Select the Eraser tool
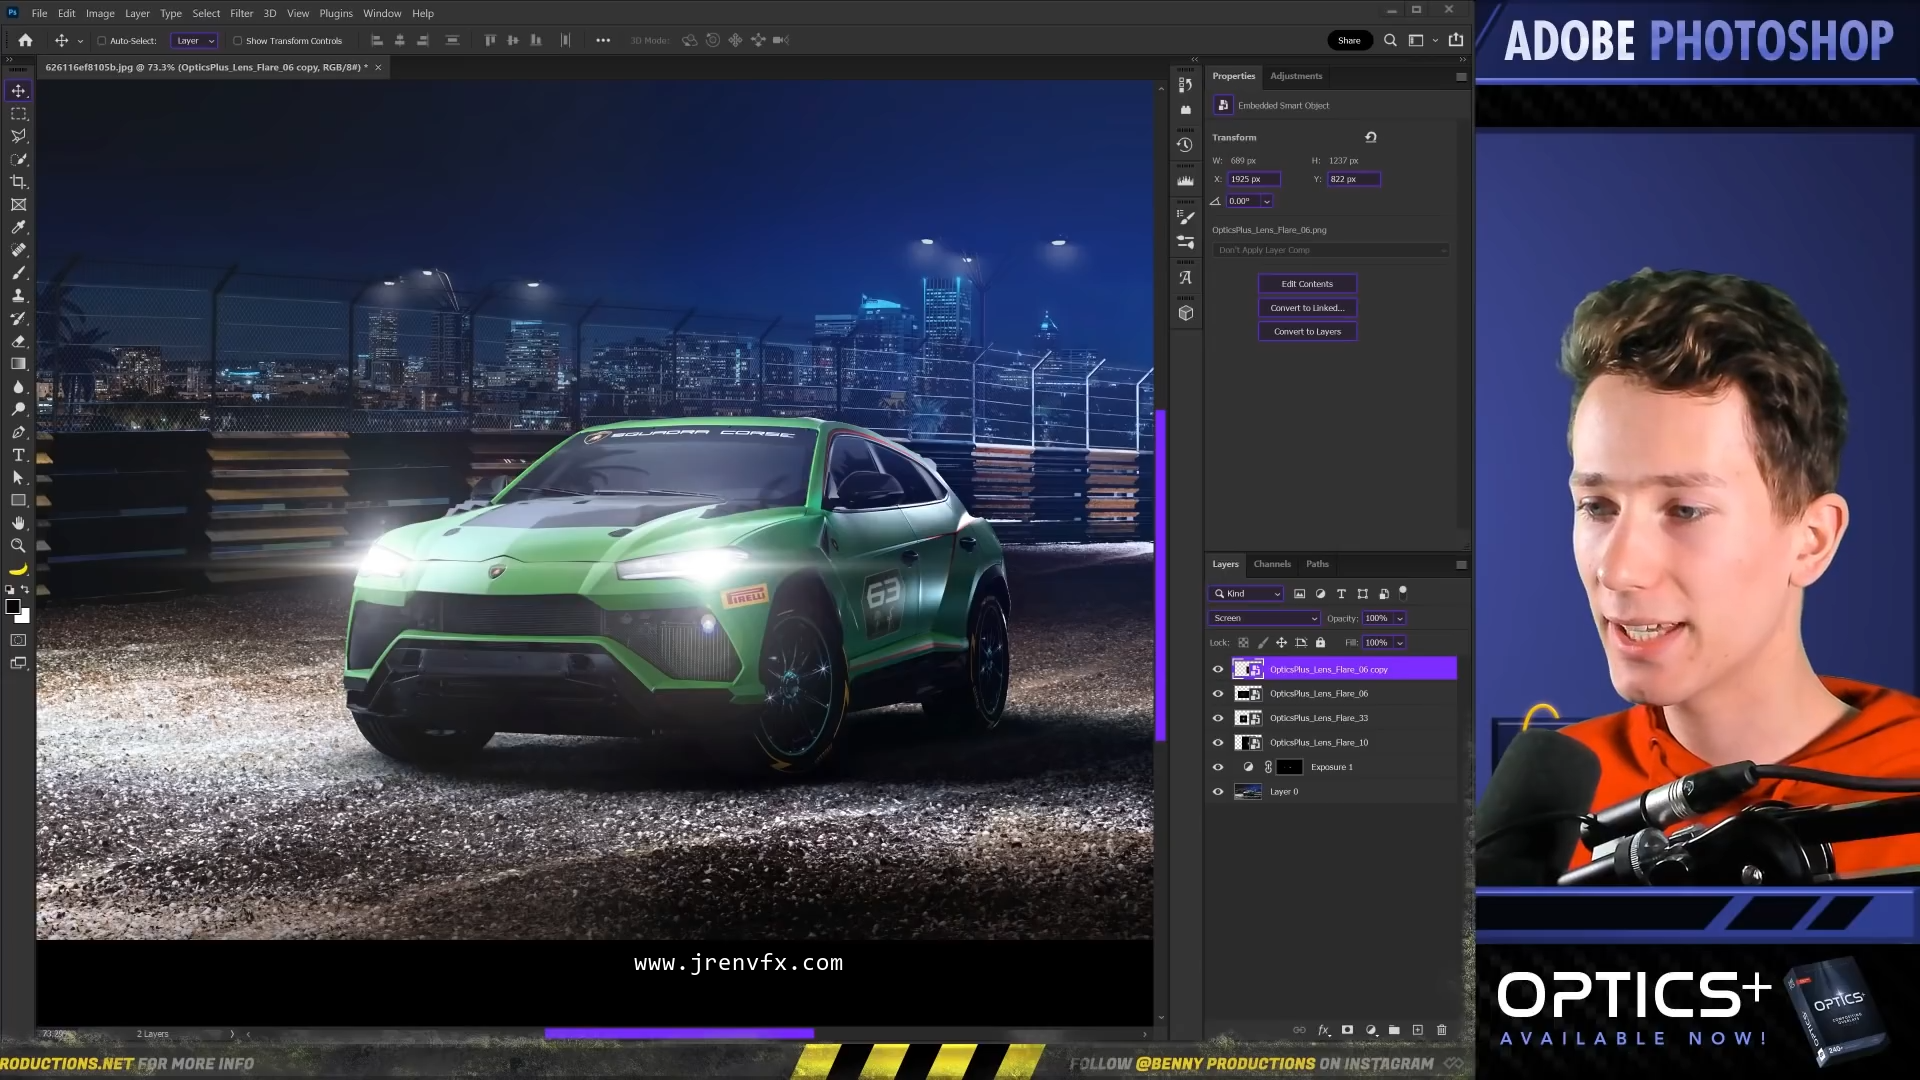The height and width of the screenshot is (1080, 1920). [18, 341]
